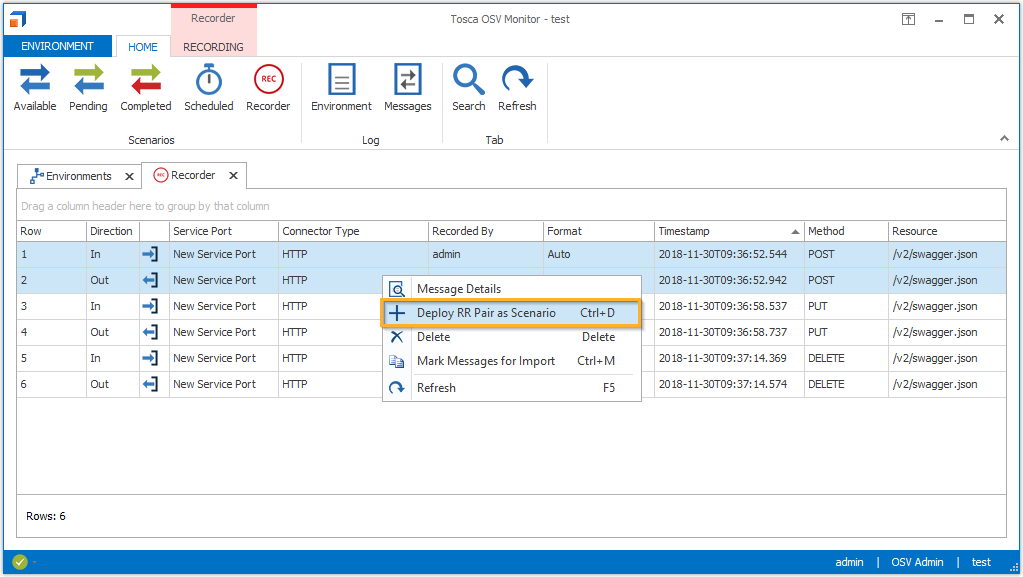Open Scheduled scenarios view
The image size is (1023, 577).
tap(208, 88)
